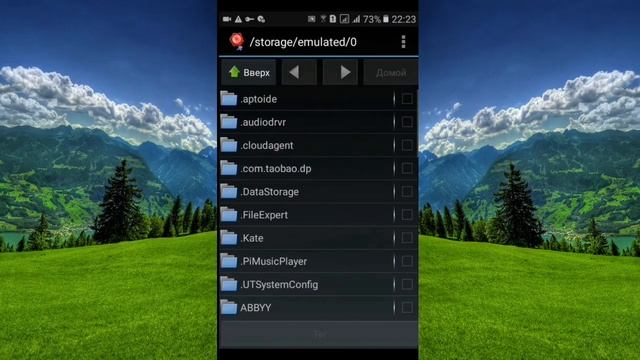Tap the Wi-Fi status icon

[x=323, y=19]
